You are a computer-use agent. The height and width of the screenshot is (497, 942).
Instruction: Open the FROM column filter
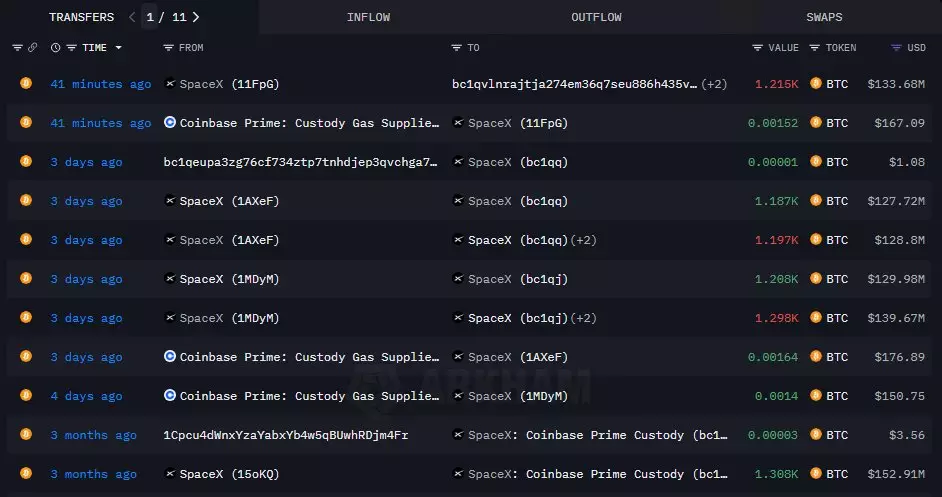(x=169, y=48)
